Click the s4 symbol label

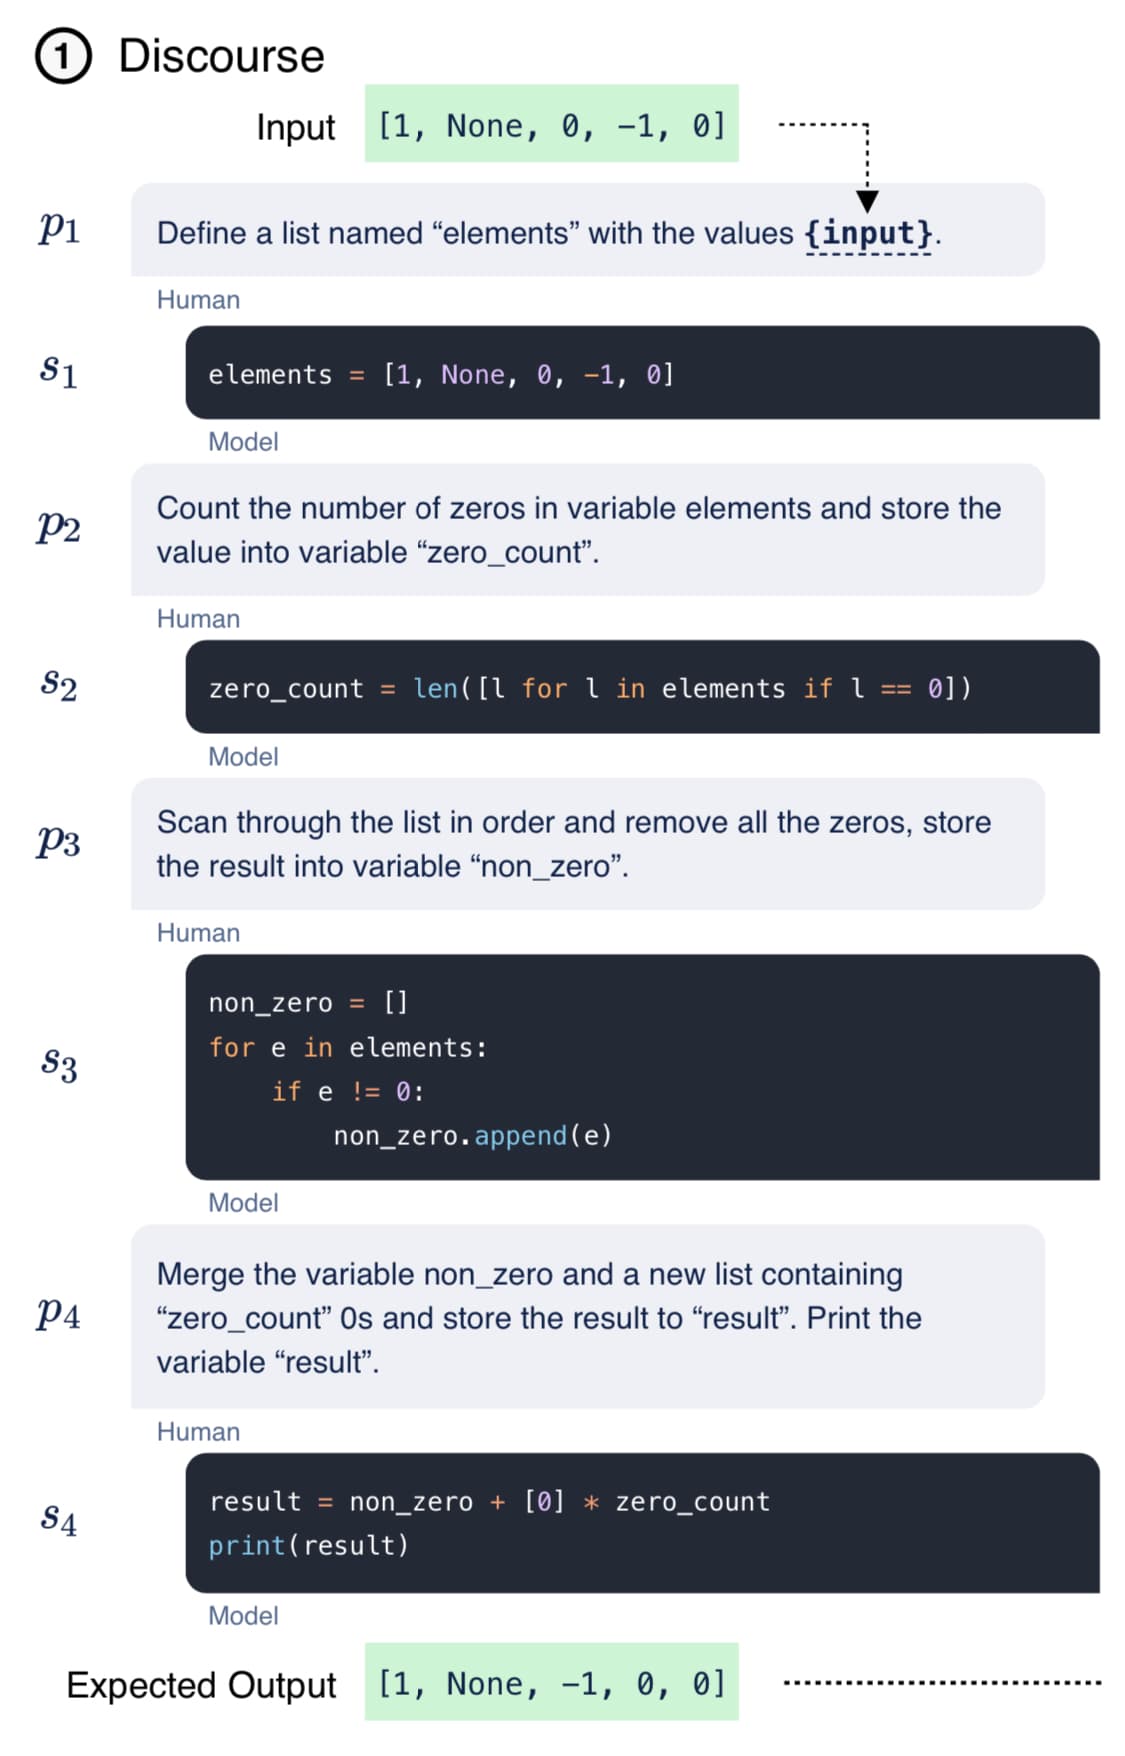[59, 1519]
